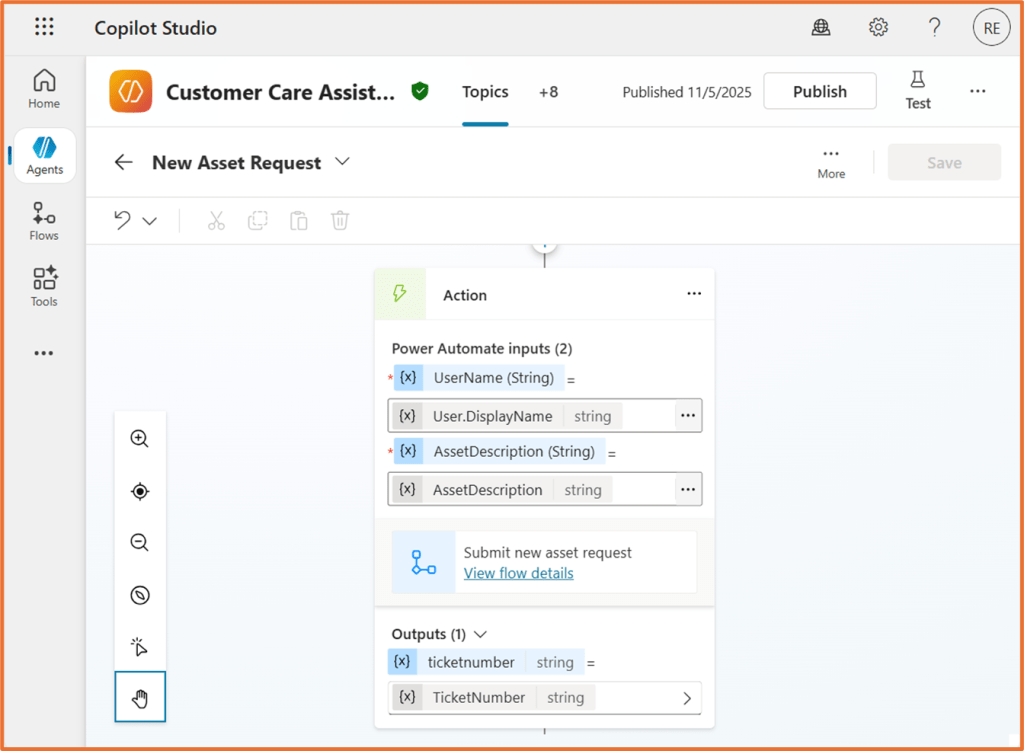Screen dimensions: 1024x751
Task: Open the New Asset Request topic dropdown
Action: pos(342,161)
